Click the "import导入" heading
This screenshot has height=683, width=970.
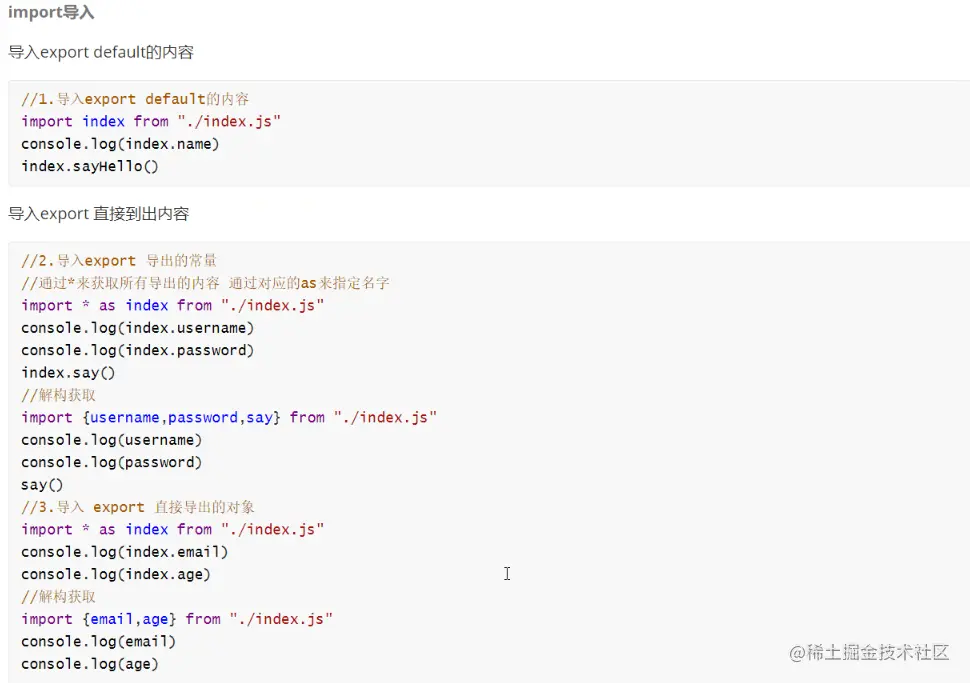coord(51,12)
